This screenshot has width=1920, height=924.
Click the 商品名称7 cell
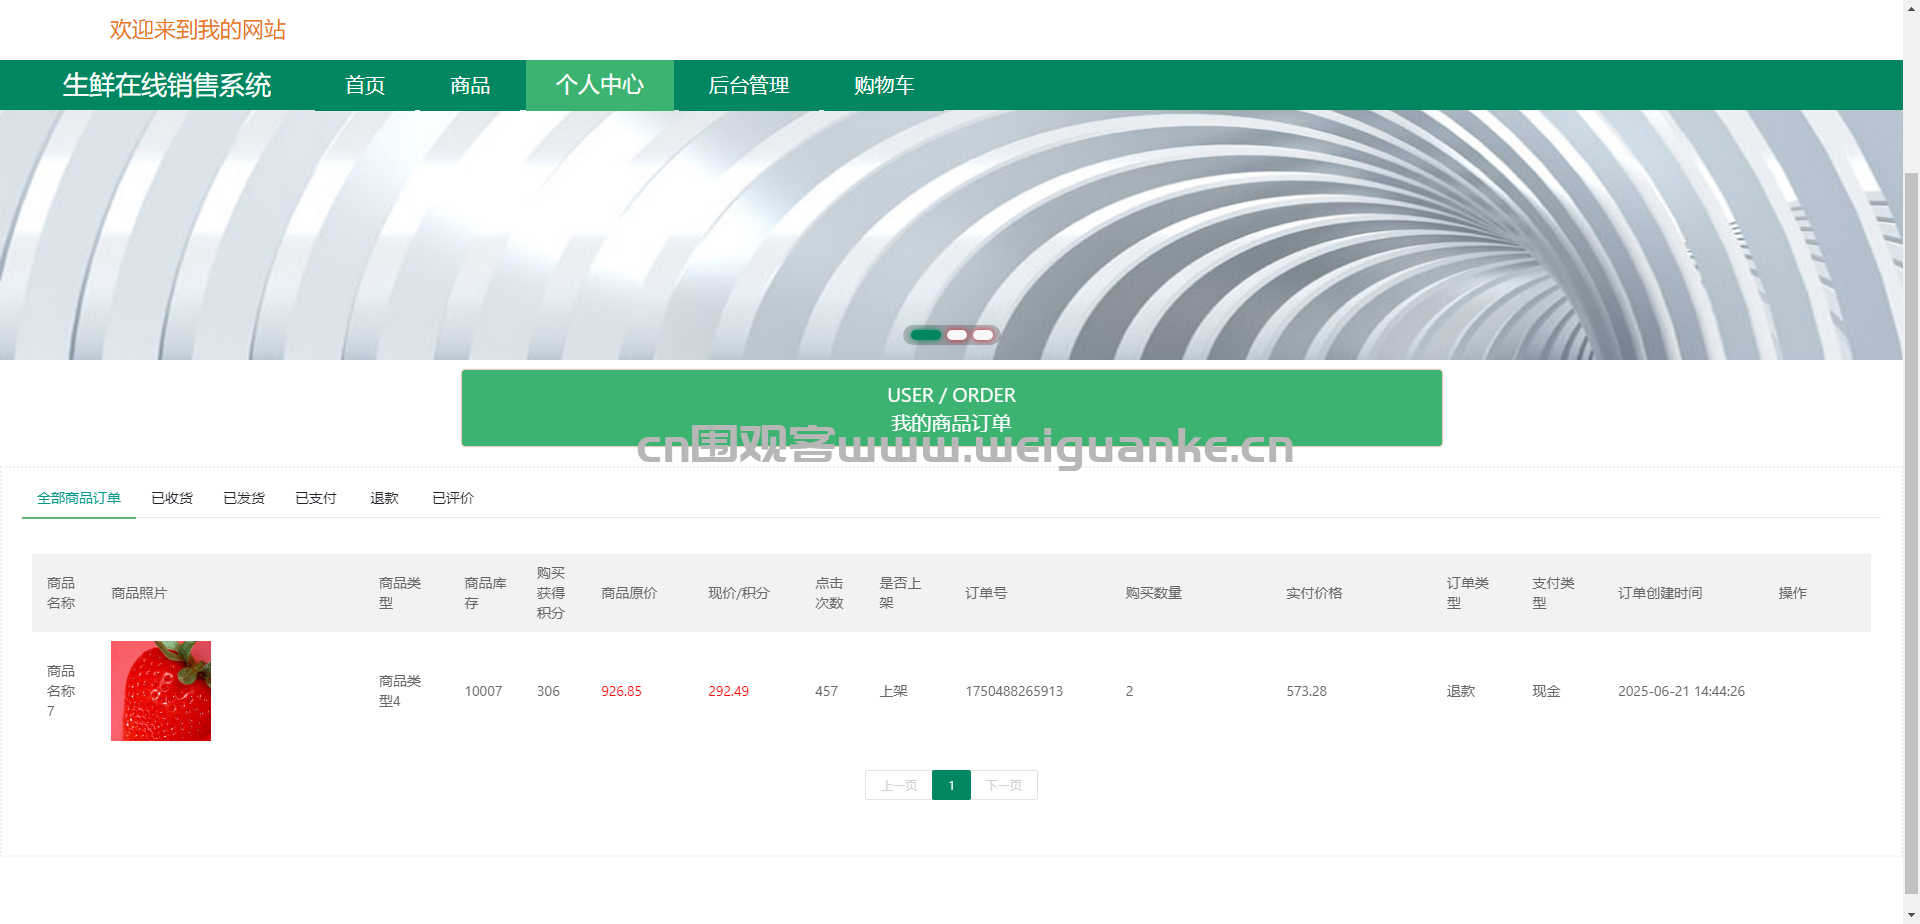(61, 691)
